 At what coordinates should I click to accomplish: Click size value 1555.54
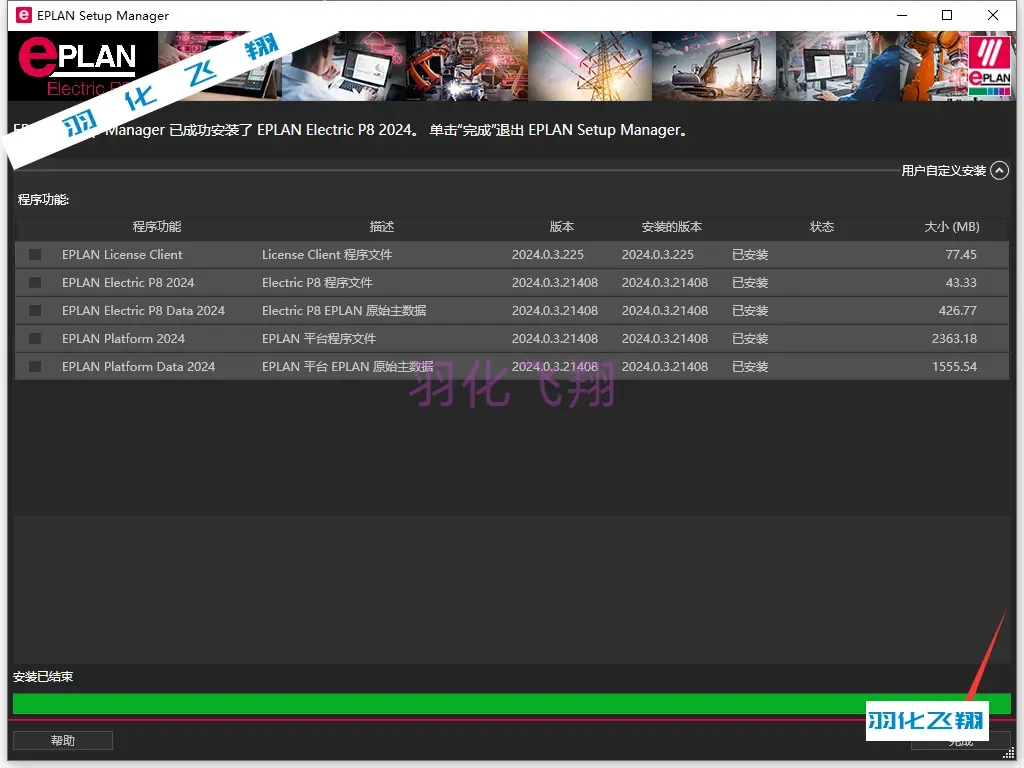[x=954, y=367]
